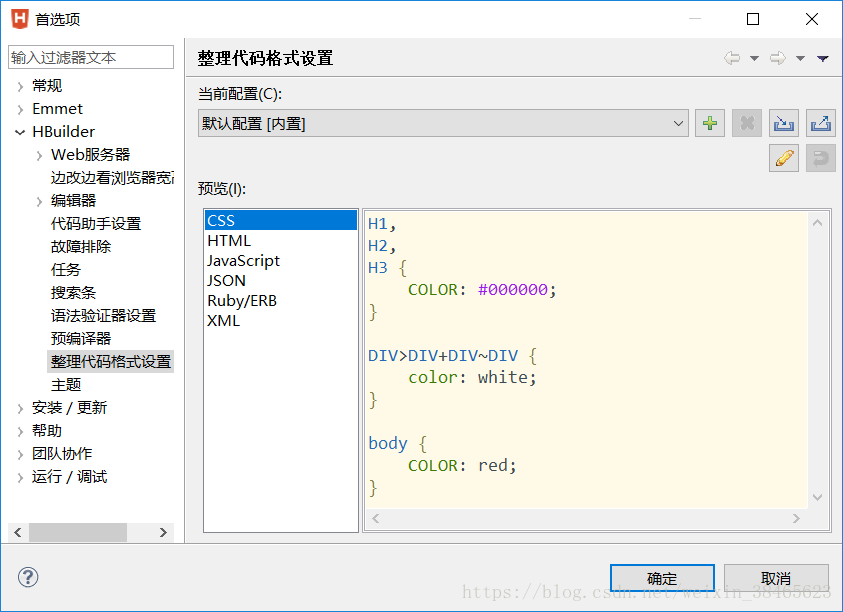The image size is (843, 612).
Task: Expand the 团队协作 tree node
Action: pyautogui.click(x=20, y=455)
